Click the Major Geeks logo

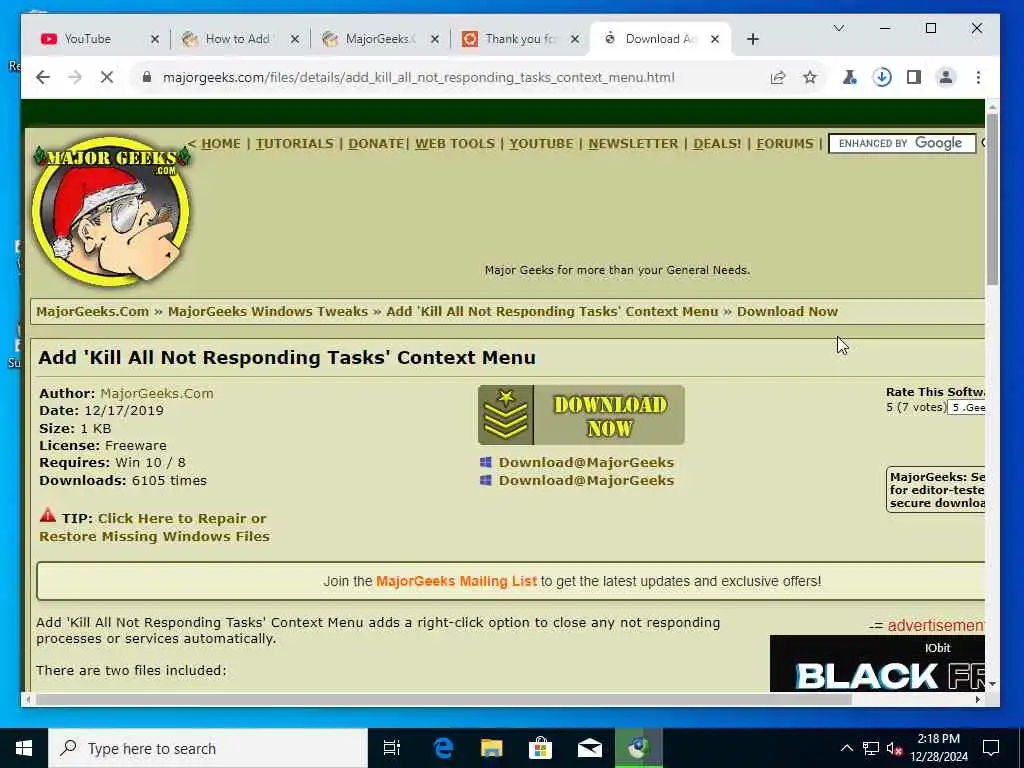point(111,211)
